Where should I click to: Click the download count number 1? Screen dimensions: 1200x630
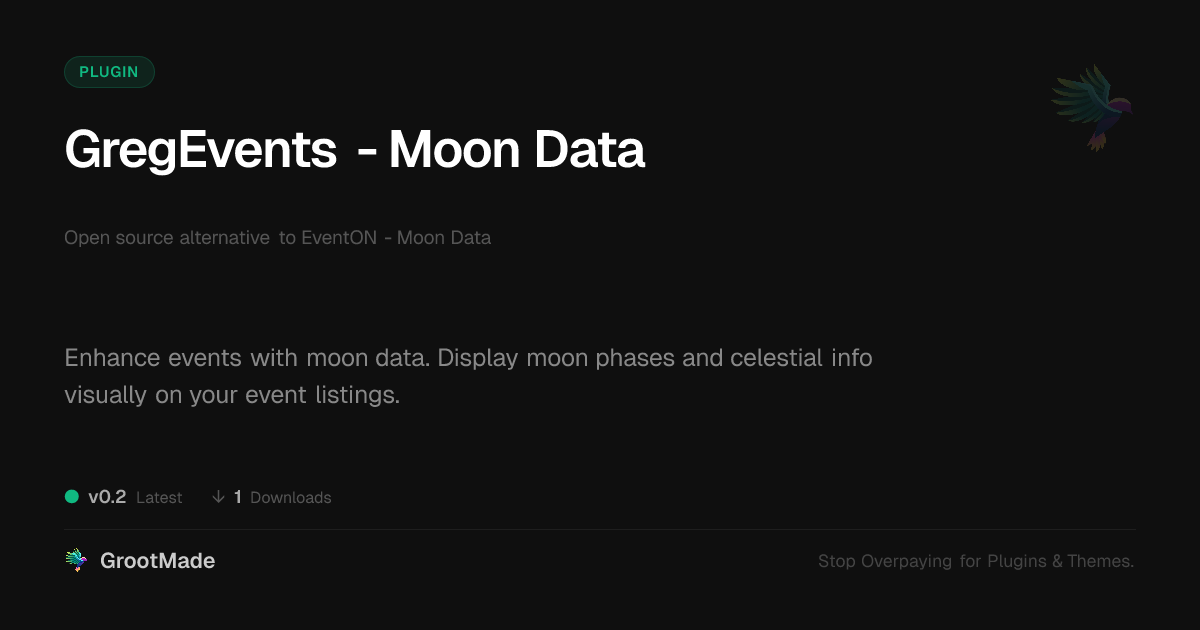[x=238, y=497]
